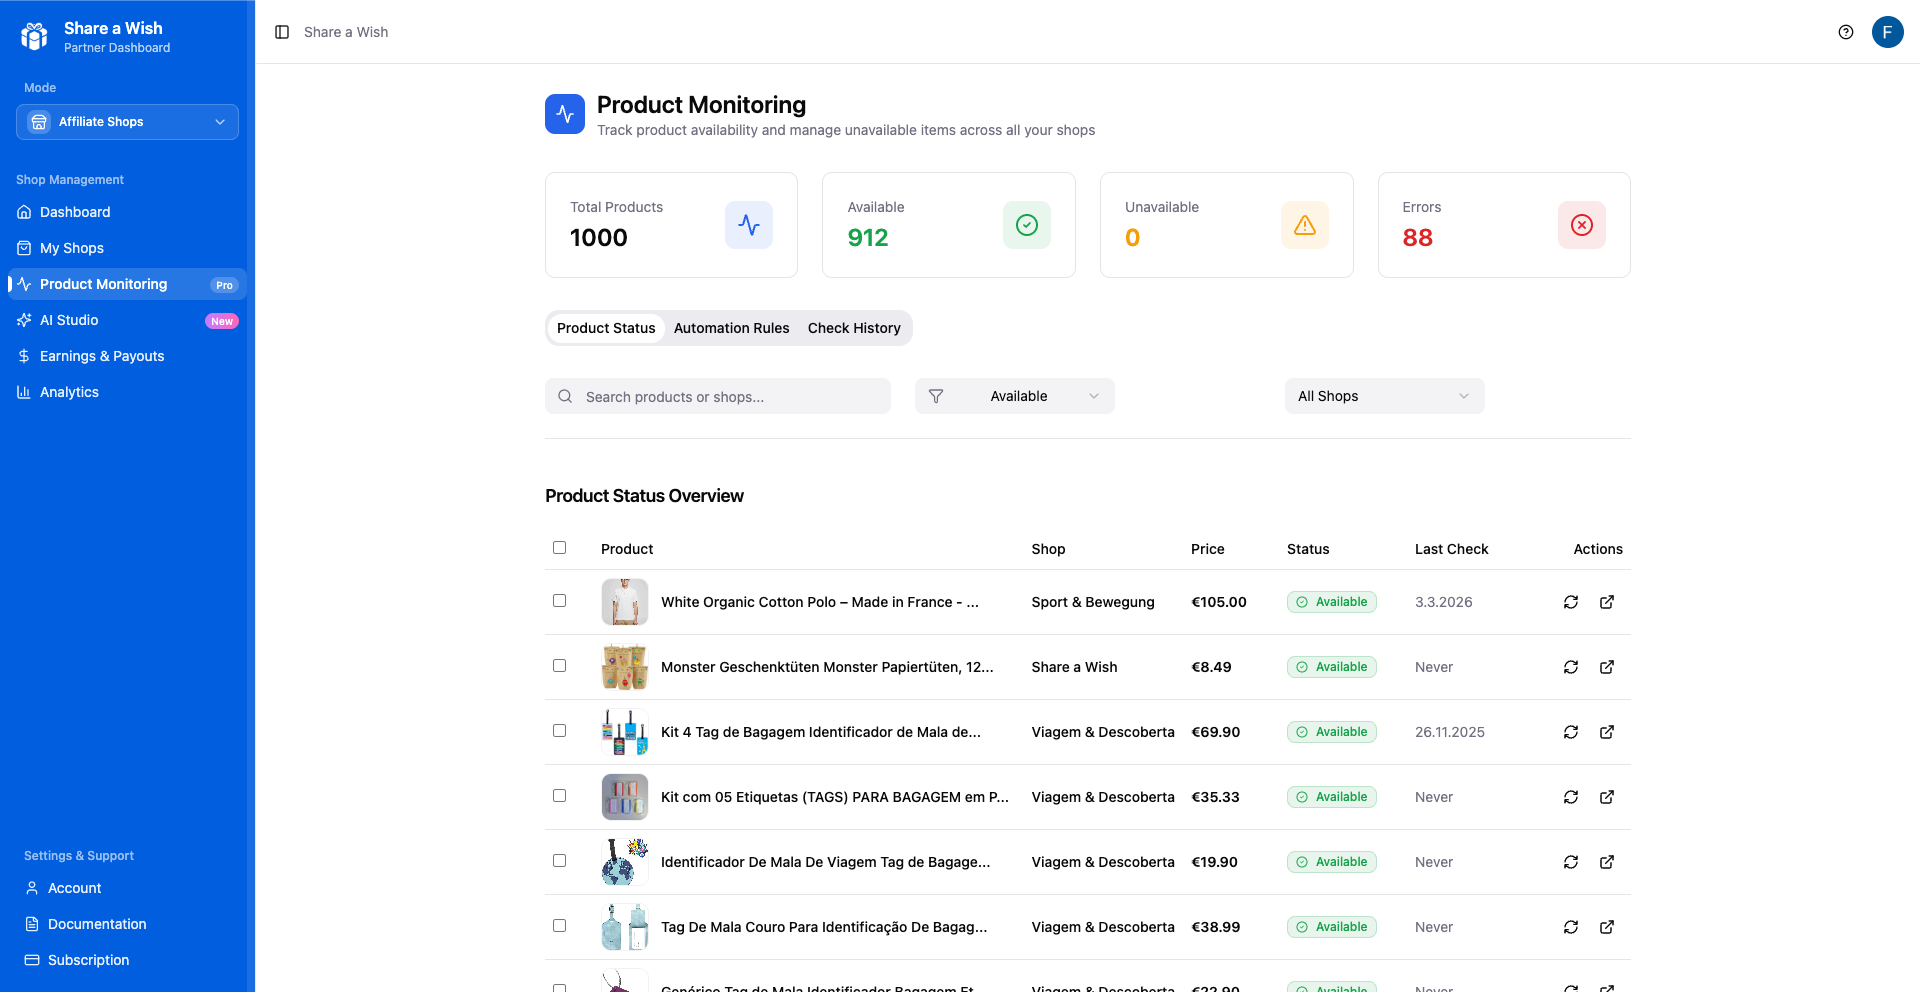Click last check date 26.11.2025
The width and height of the screenshot is (1920, 992).
click(1450, 732)
